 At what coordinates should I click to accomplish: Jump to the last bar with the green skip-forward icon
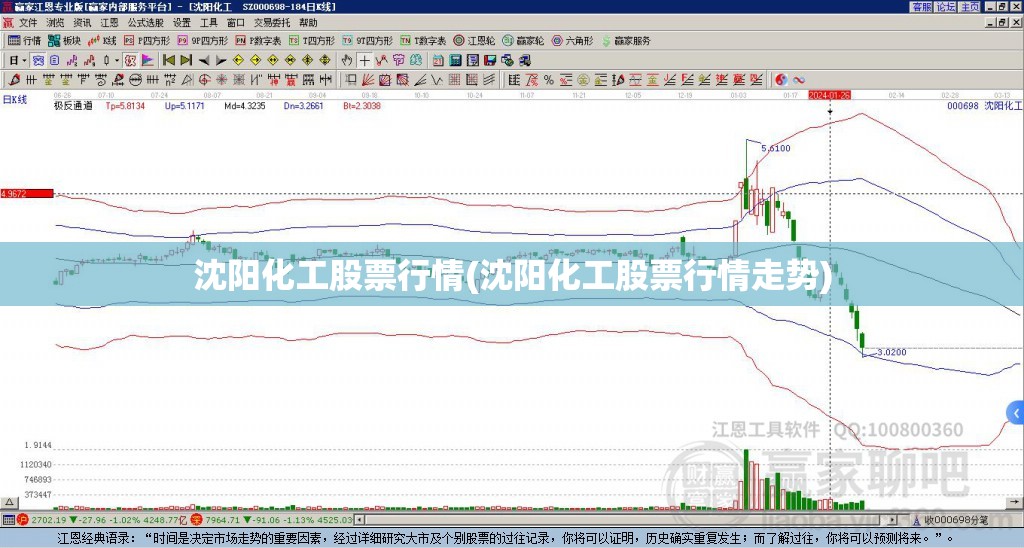point(186,61)
